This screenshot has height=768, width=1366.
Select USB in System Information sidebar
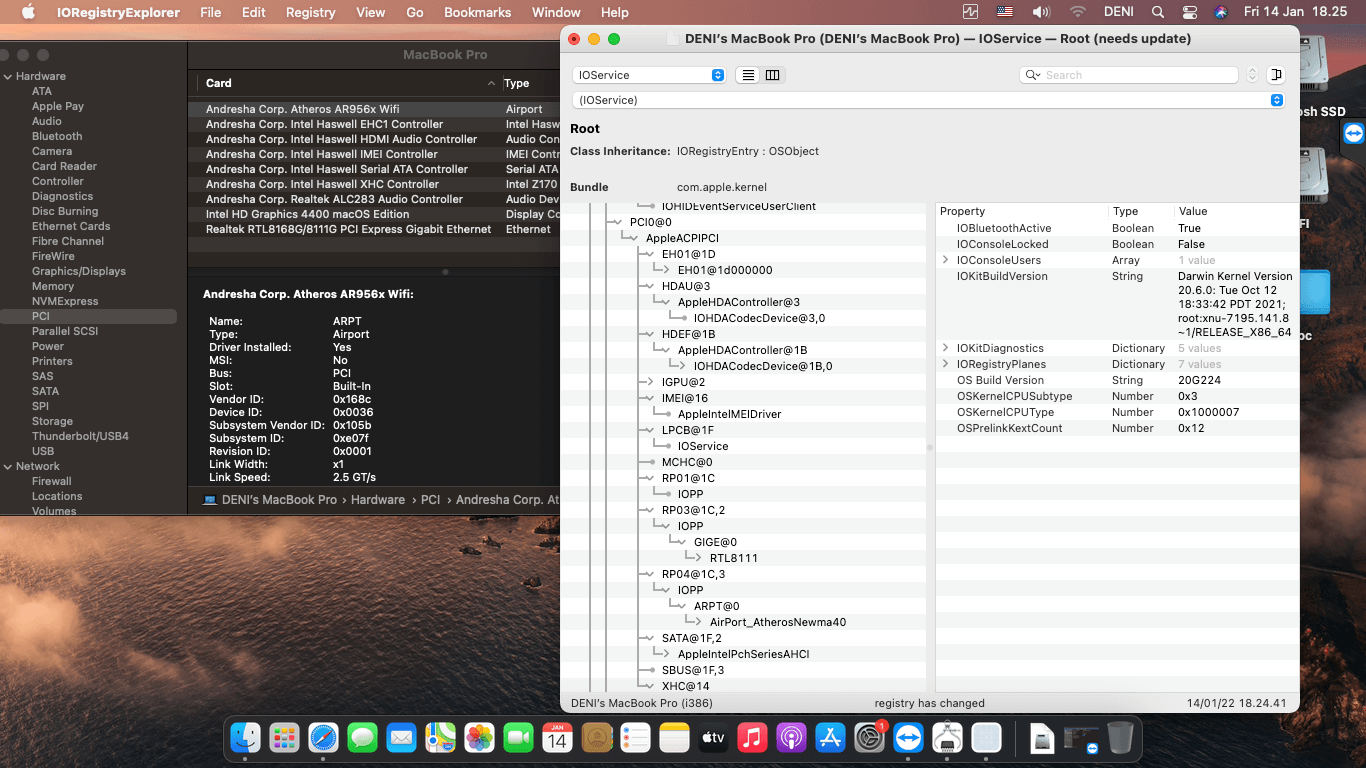tap(43, 451)
